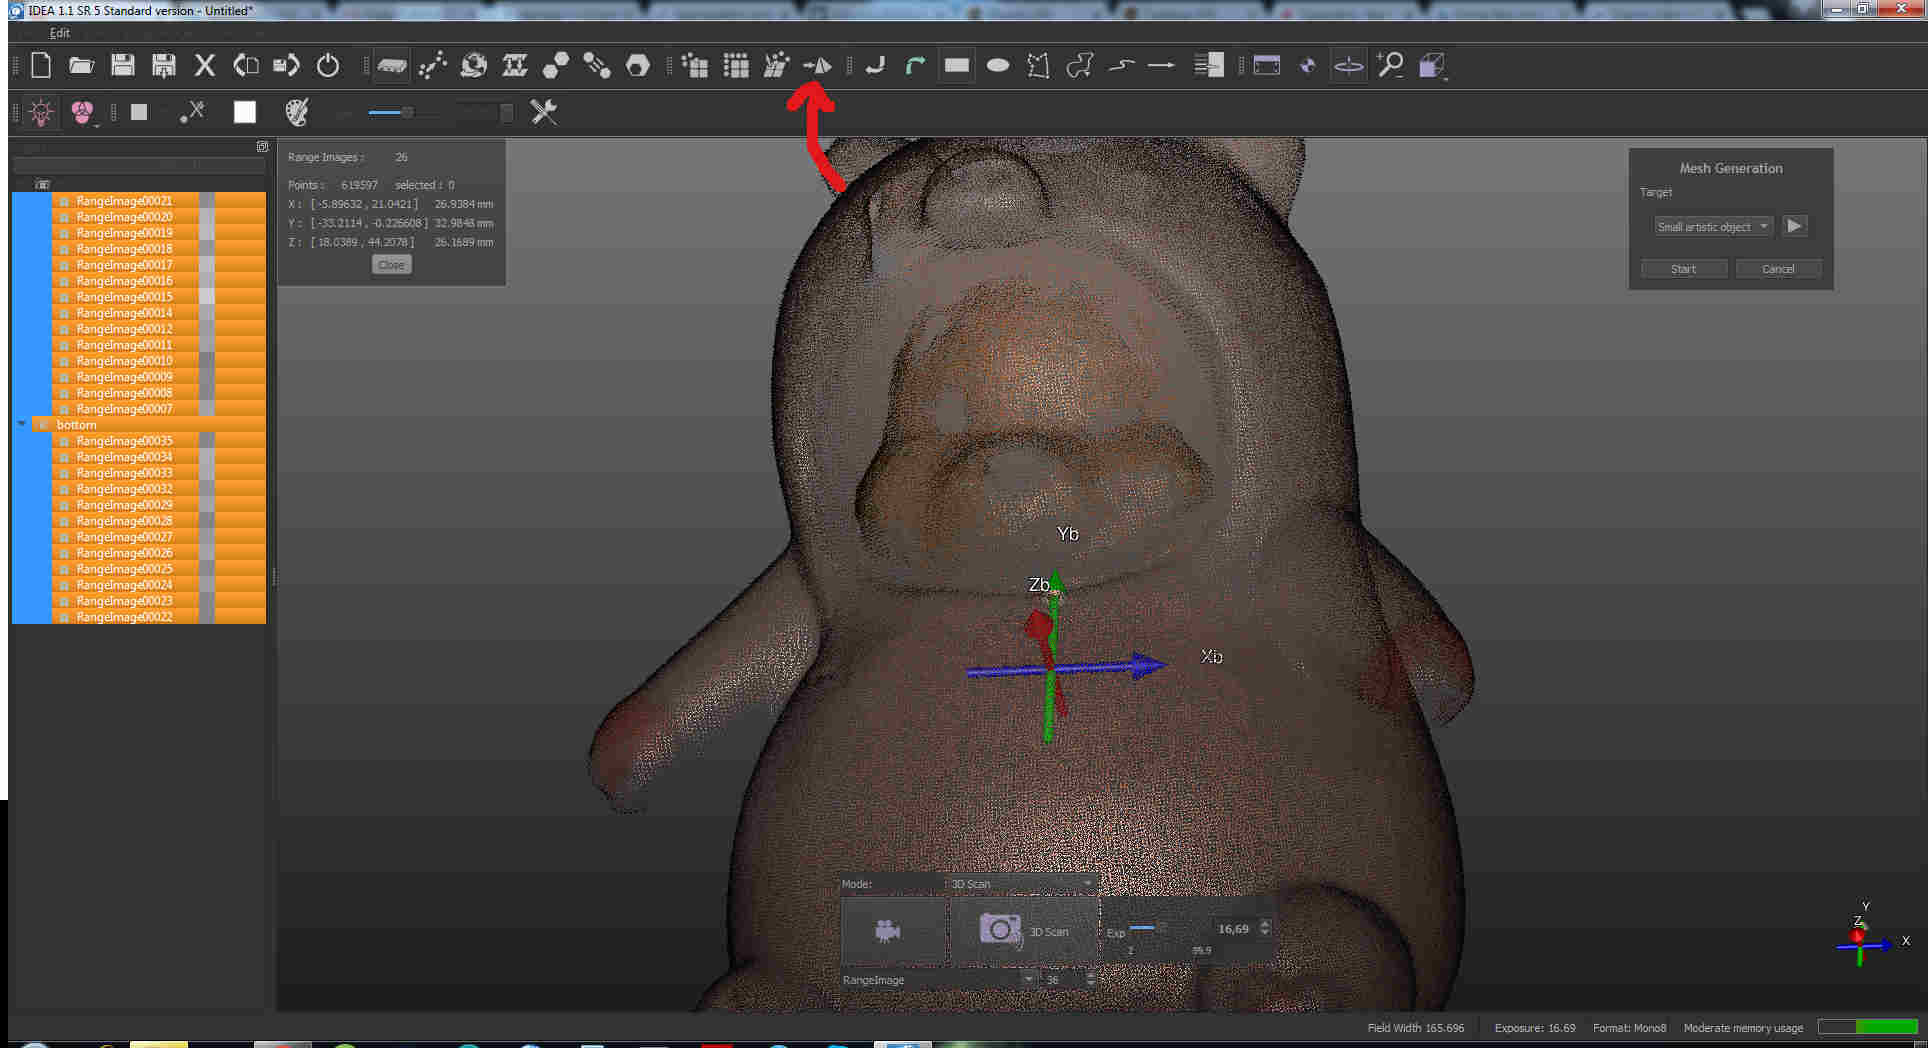
Task: Save the project with the first floppy disk icon
Action: [122, 66]
